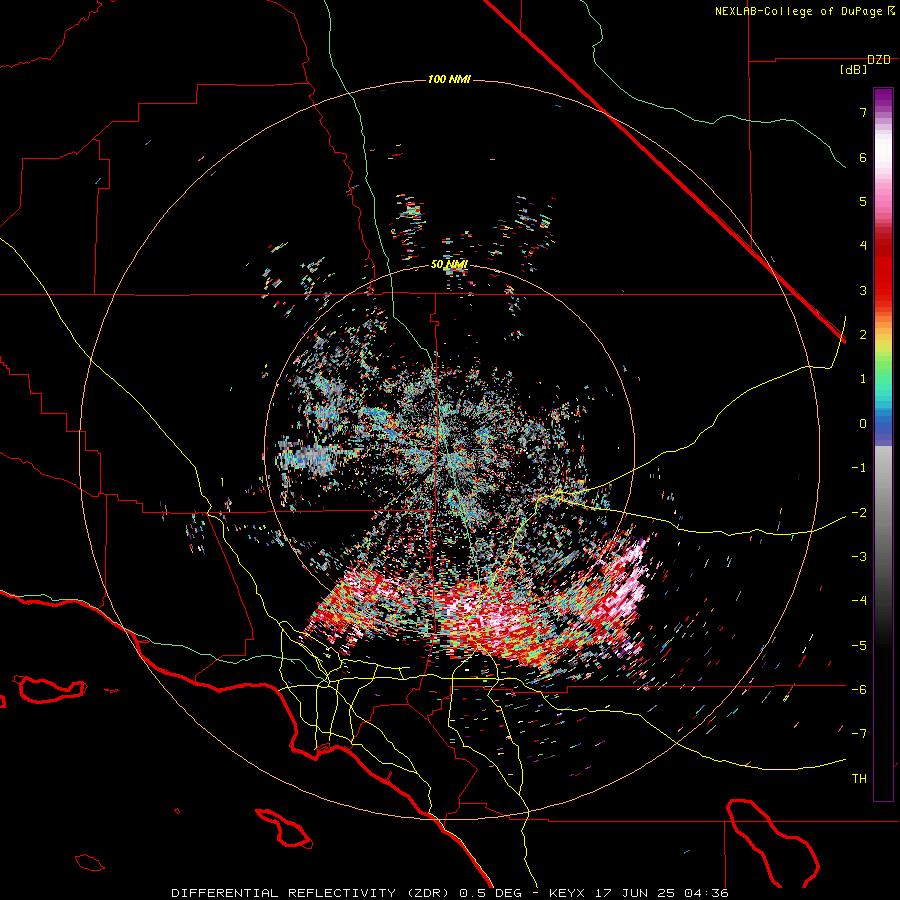Click the -2 value on color scale

(x=859, y=513)
